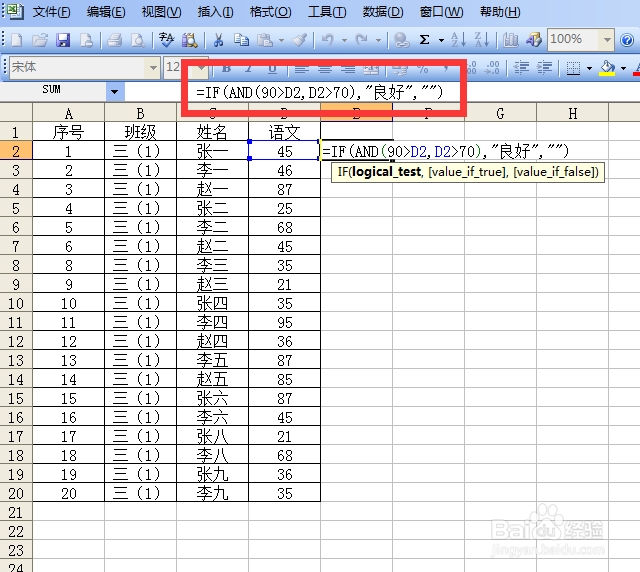Print the sheet using the printer icon
Screen dimensions: 640x572
pyautogui.click(x=115, y=40)
